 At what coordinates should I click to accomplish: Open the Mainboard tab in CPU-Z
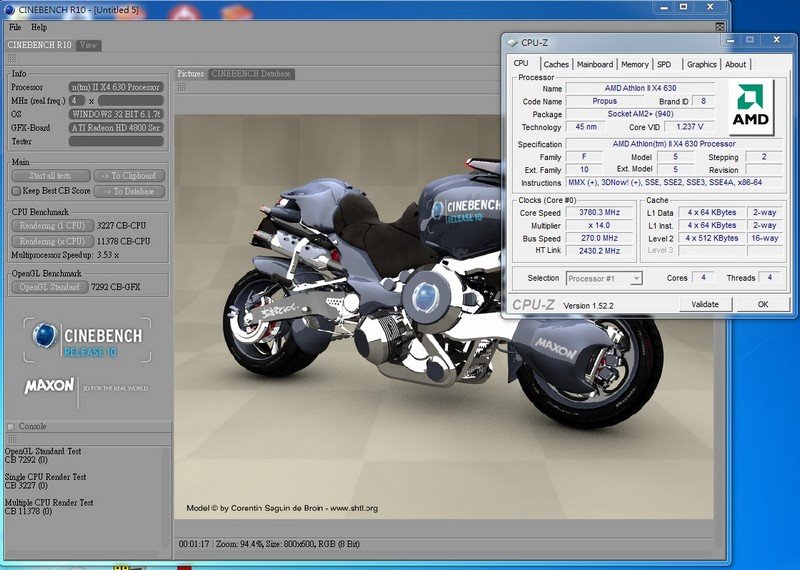[x=595, y=64]
